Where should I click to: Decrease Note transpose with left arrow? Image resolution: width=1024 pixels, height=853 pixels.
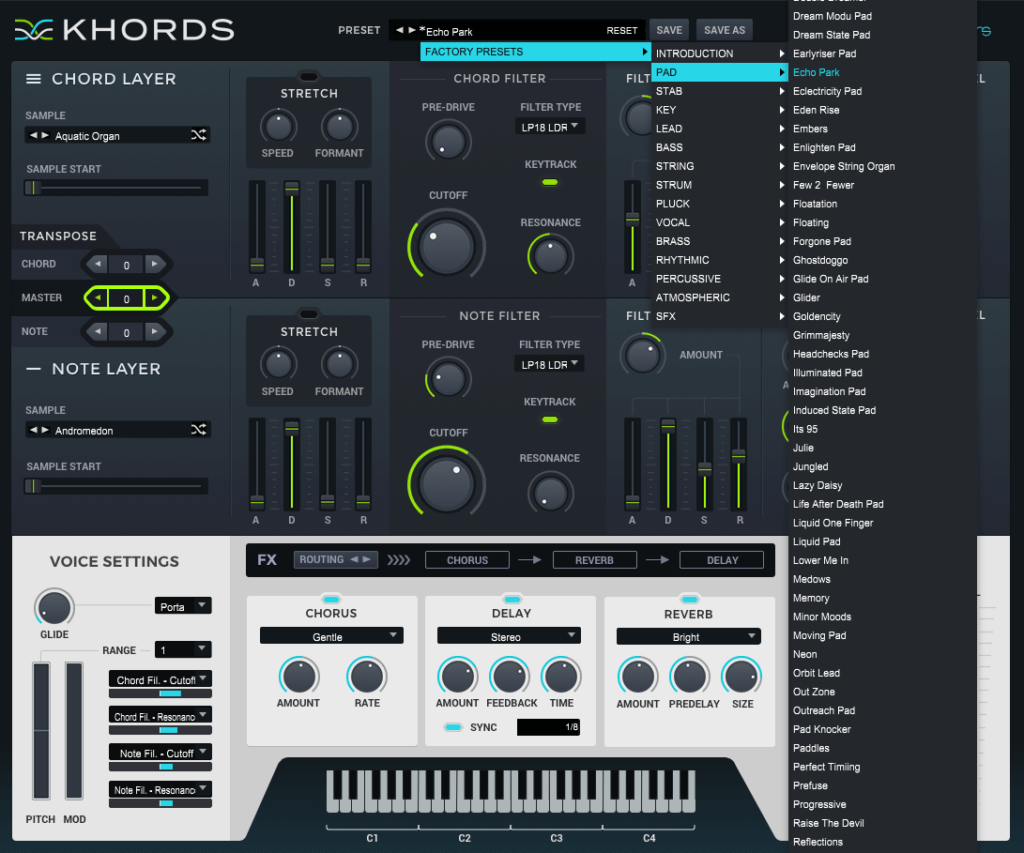point(98,331)
